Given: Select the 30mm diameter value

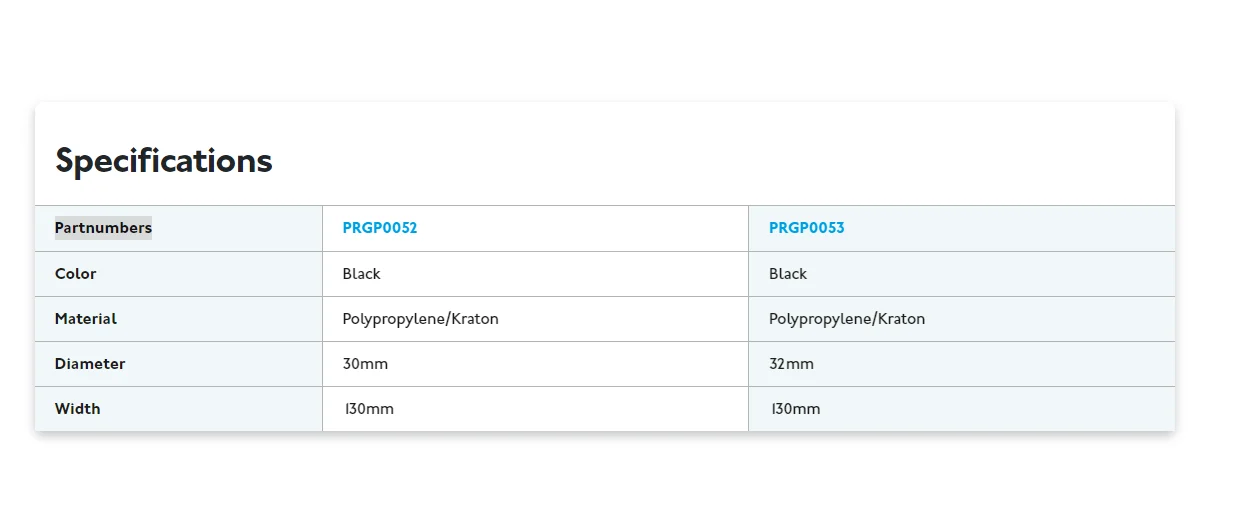Looking at the screenshot, I should [365, 364].
